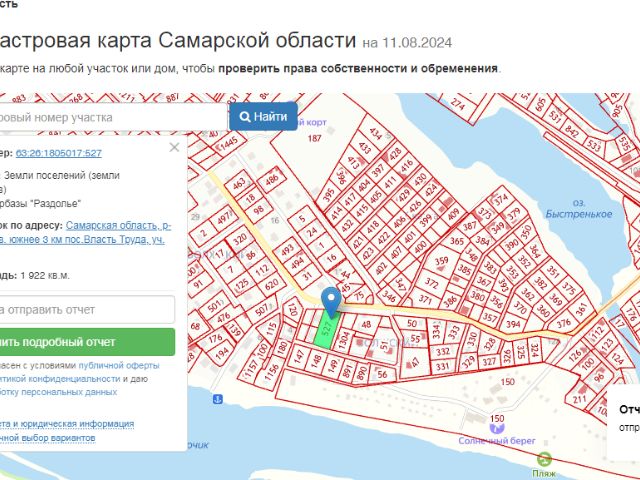Select parcel 501 on the map

coord(214,305)
